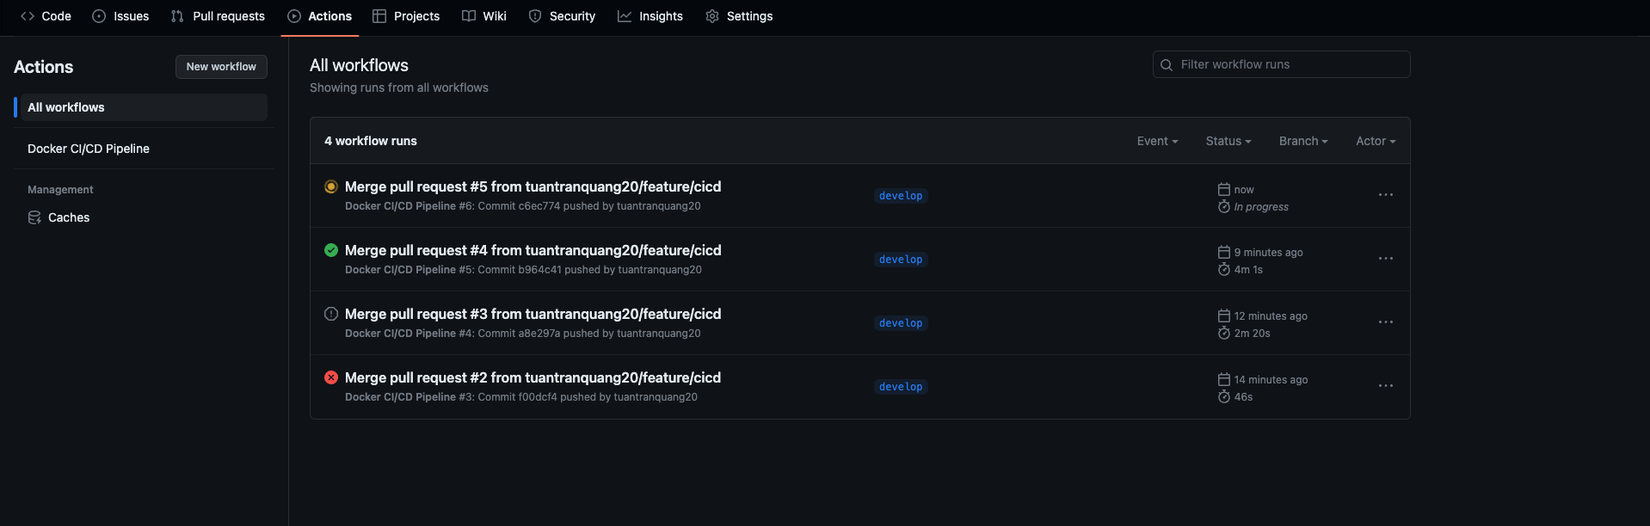Click the Pull requests branch icon
Screen dimensions: 1650x526
tap(177, 16)
